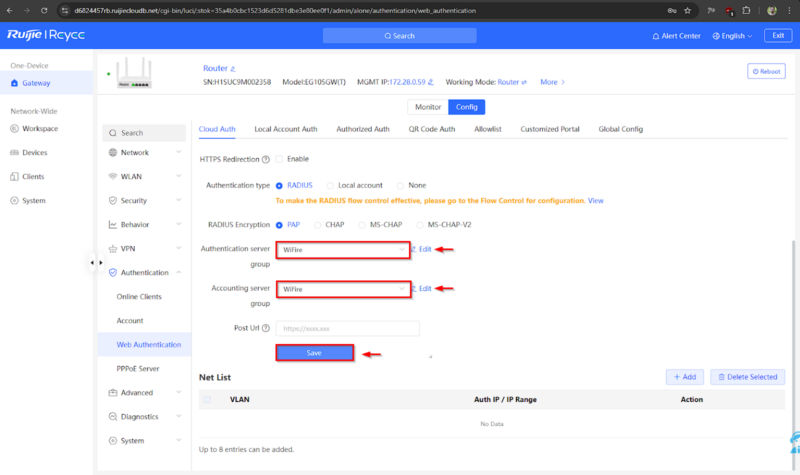
Task: Click the browser reload icon
Action: pos(52,10)
